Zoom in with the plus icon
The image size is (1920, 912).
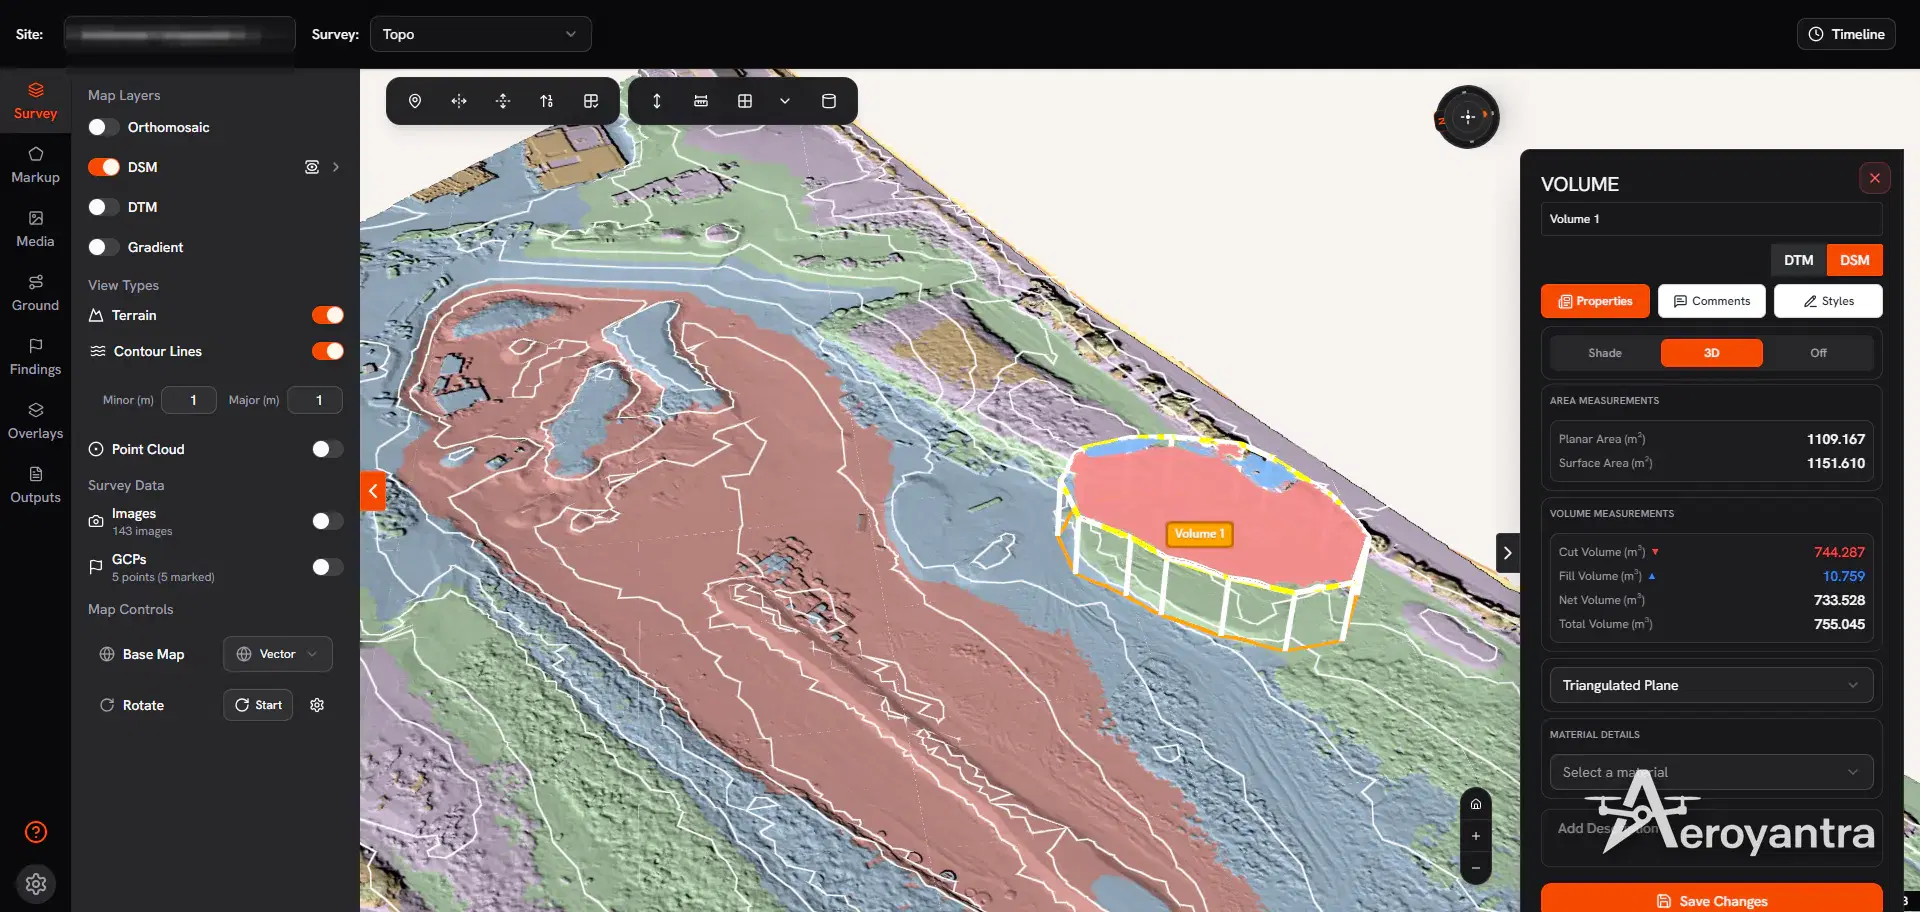point(1476,836)
